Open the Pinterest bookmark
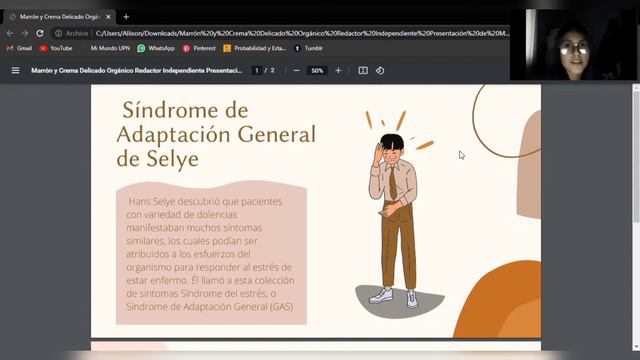This screenshot has height=360, width=640. 199,48
